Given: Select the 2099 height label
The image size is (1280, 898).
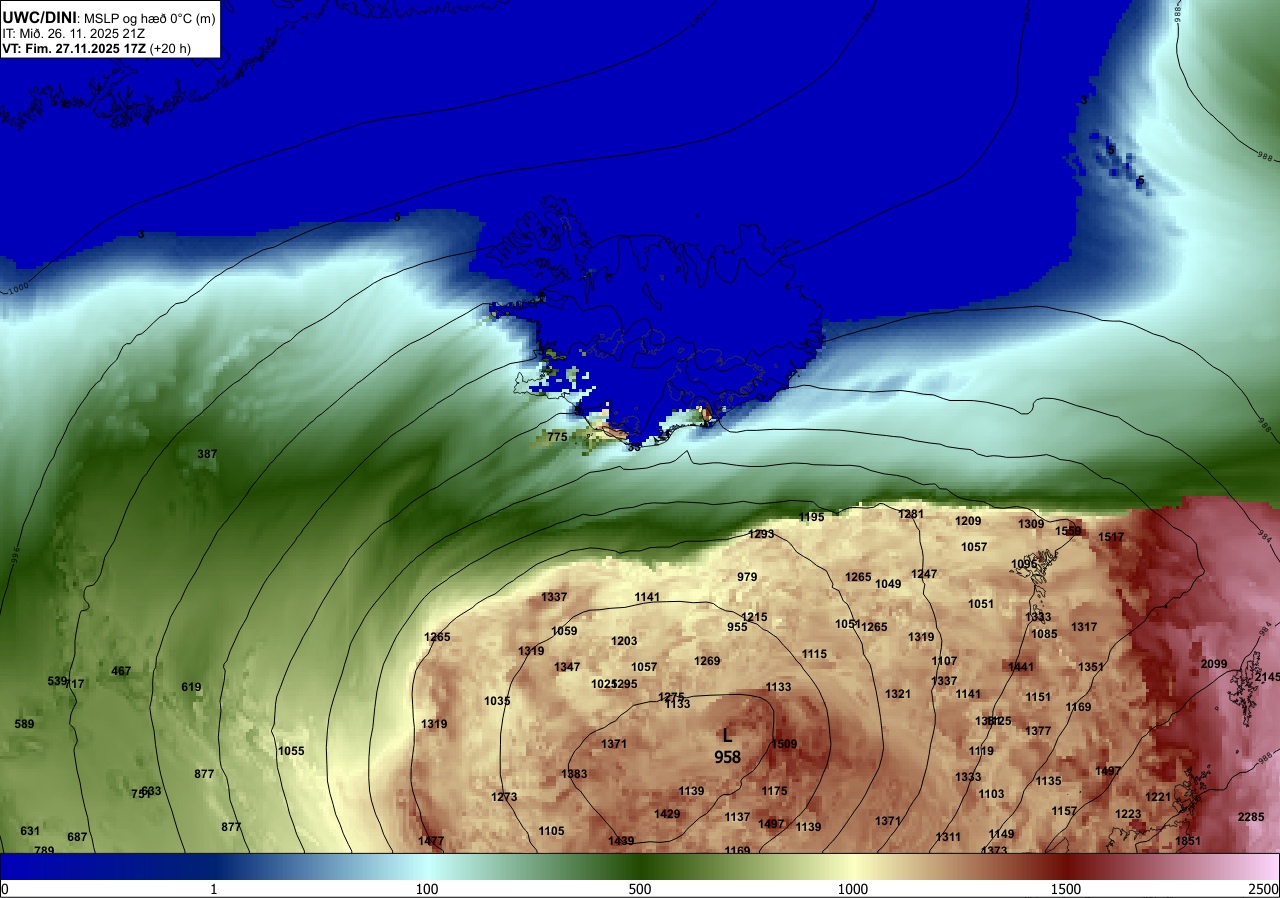Looking at the screenshot, I should [1213, 664].
